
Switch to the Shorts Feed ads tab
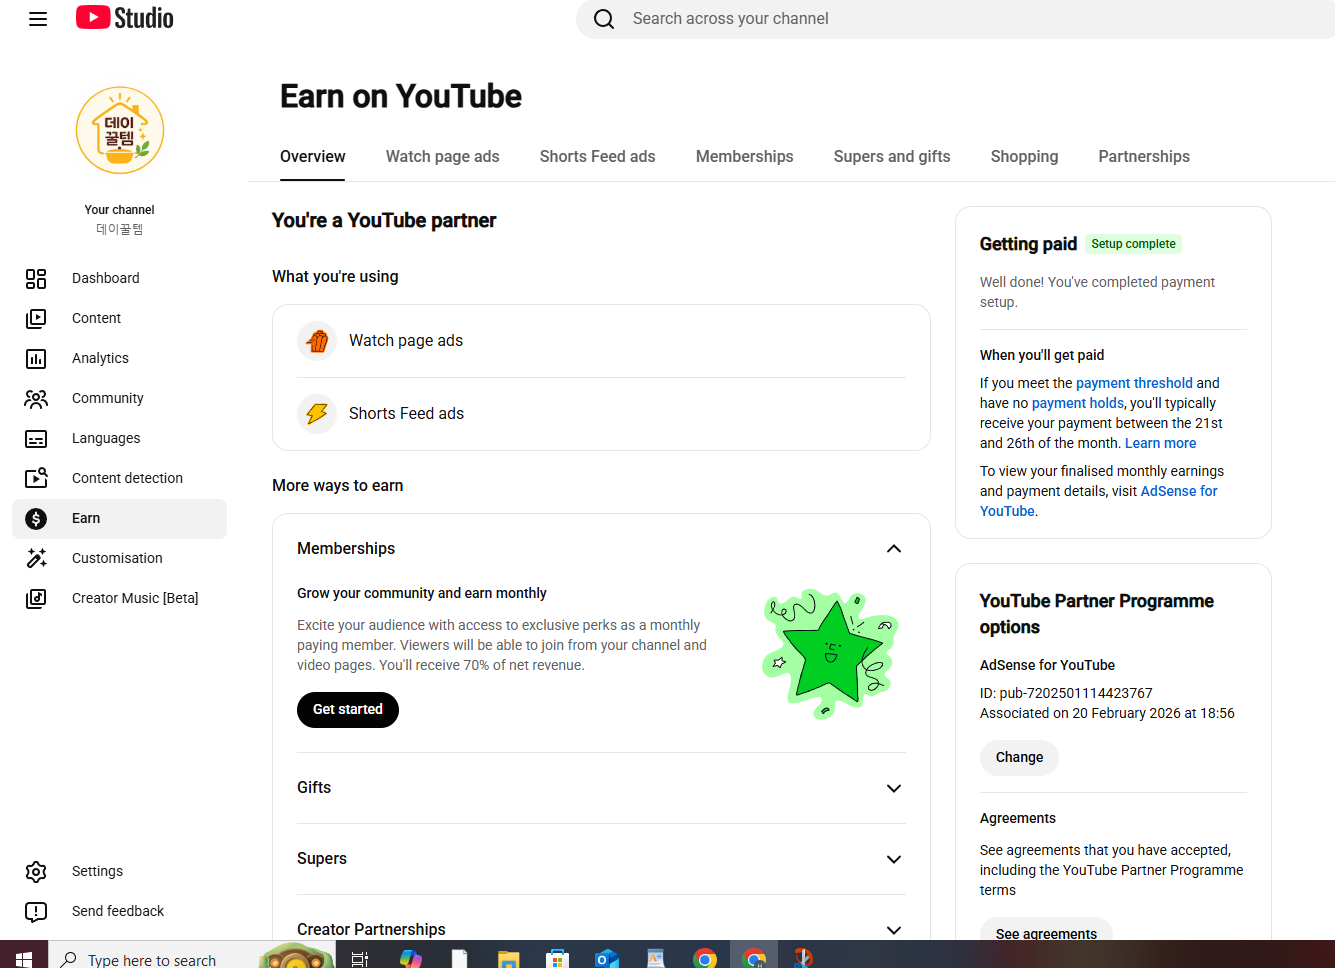tap(598, 156)
